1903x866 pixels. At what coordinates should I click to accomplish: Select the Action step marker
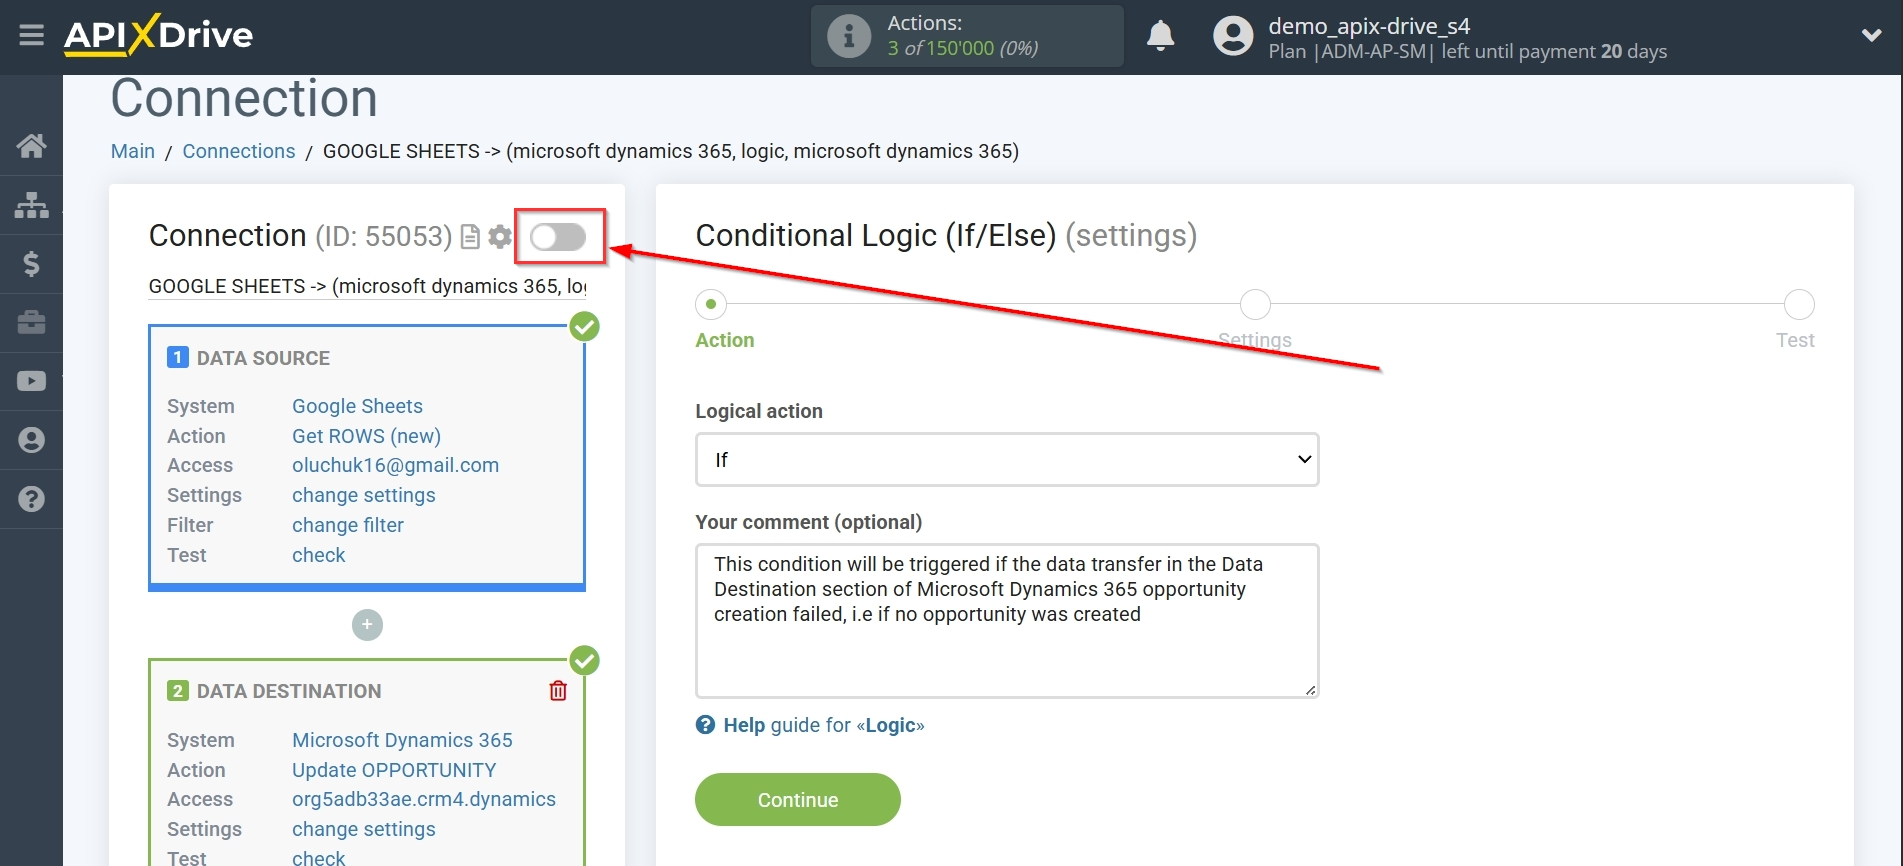coord(711,304)
